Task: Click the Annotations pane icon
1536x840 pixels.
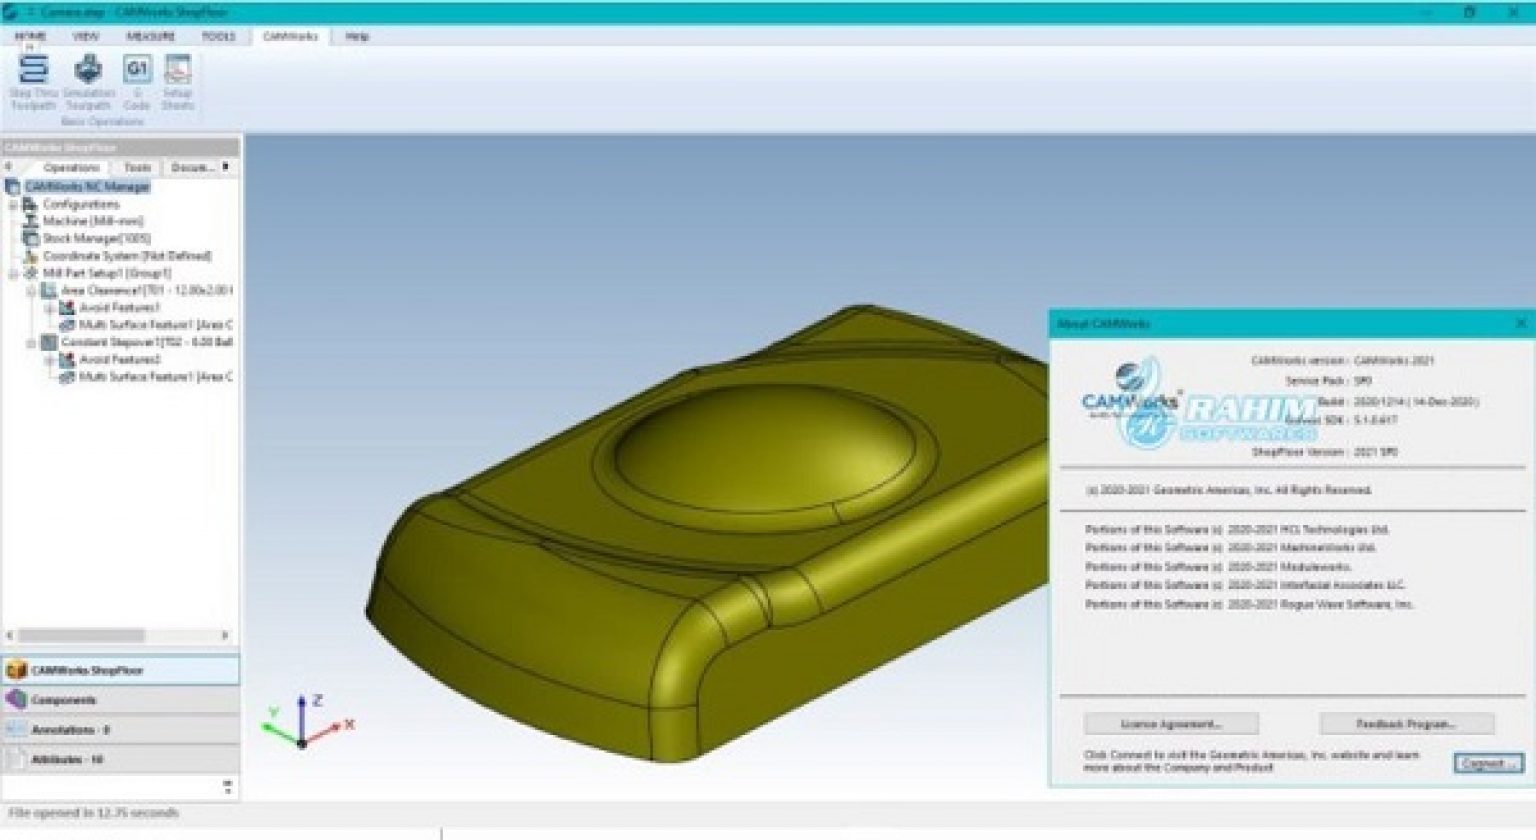Action: (16, 730)
